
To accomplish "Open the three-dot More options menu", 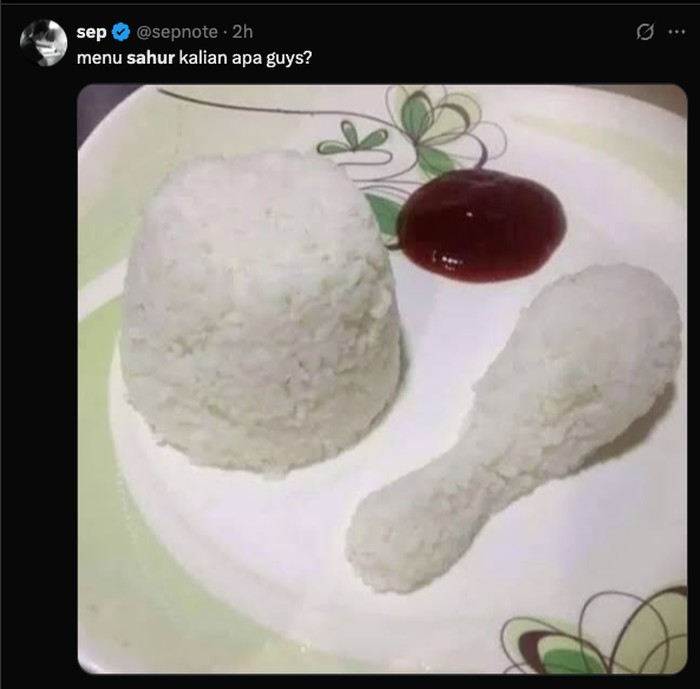I will (x=677, y=32).
